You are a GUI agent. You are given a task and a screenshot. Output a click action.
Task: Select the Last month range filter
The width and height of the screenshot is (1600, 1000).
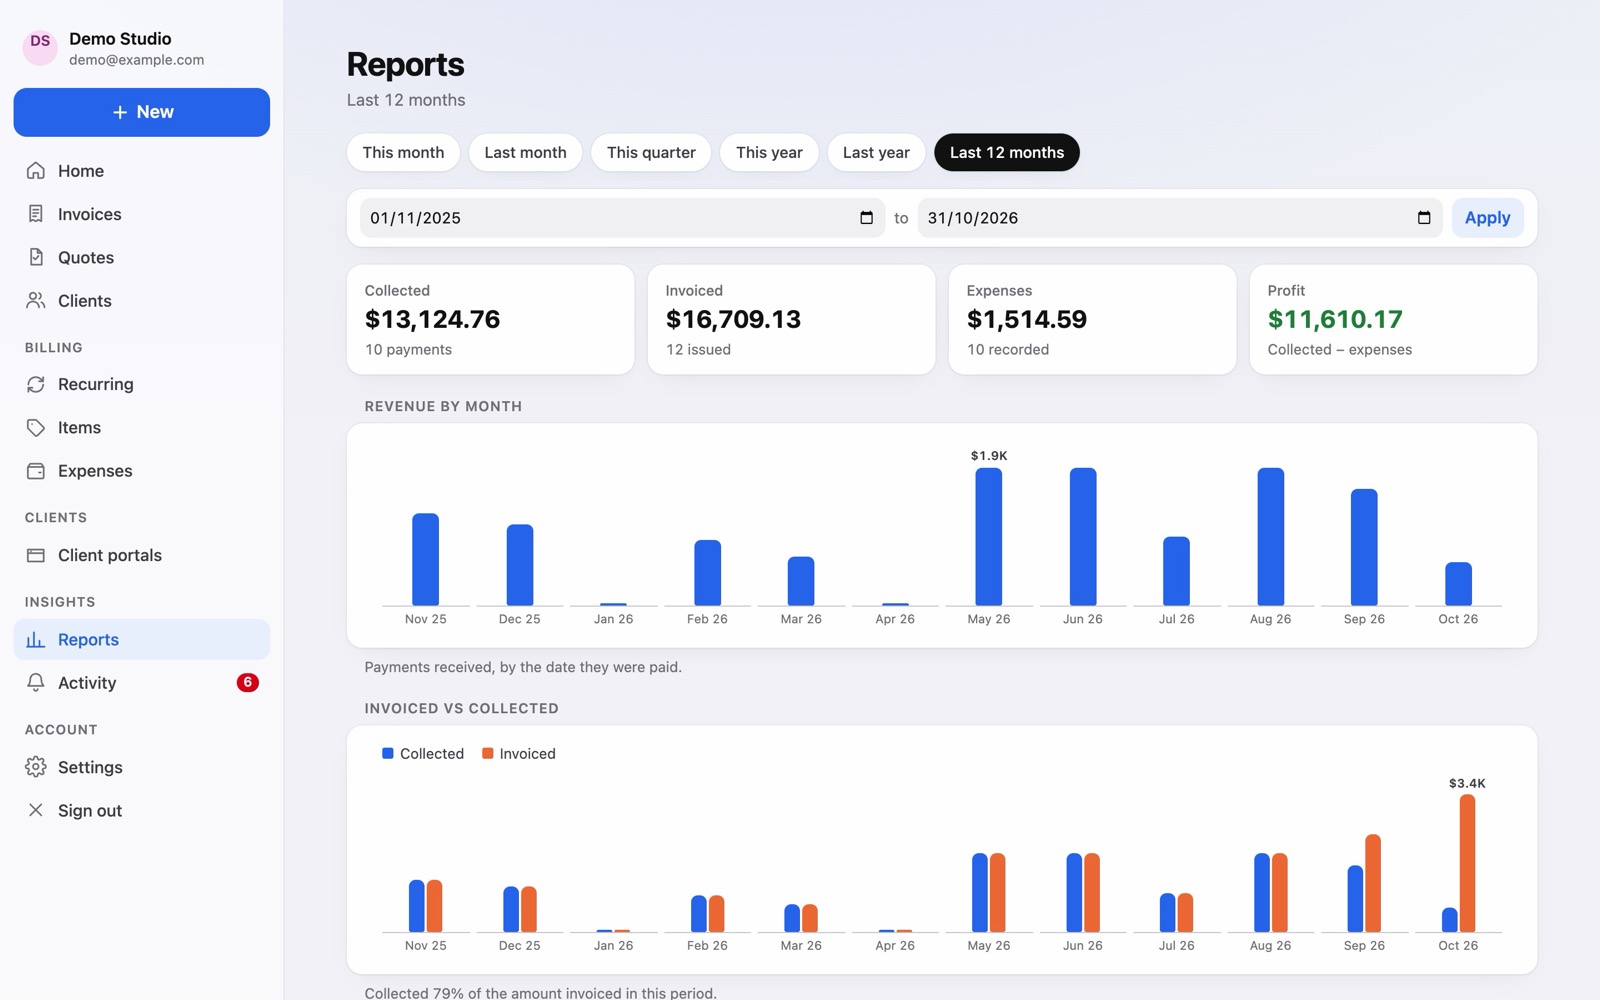pyautogui.click(x=525, y=152)
